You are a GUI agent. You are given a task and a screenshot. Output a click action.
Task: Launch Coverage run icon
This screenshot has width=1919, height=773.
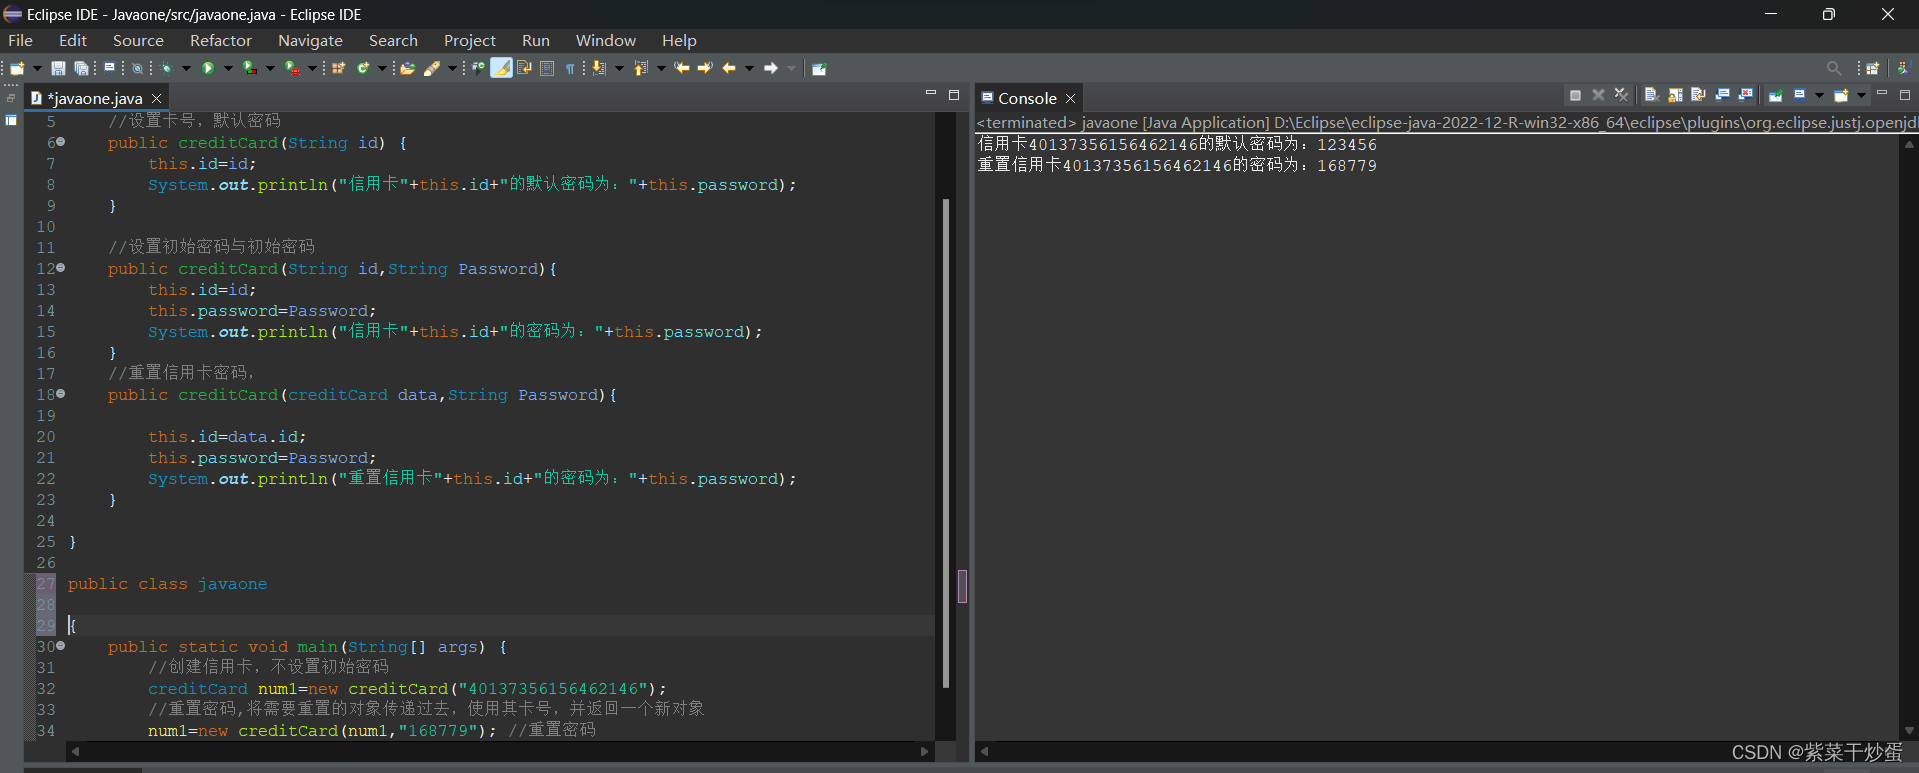[250, 68]
